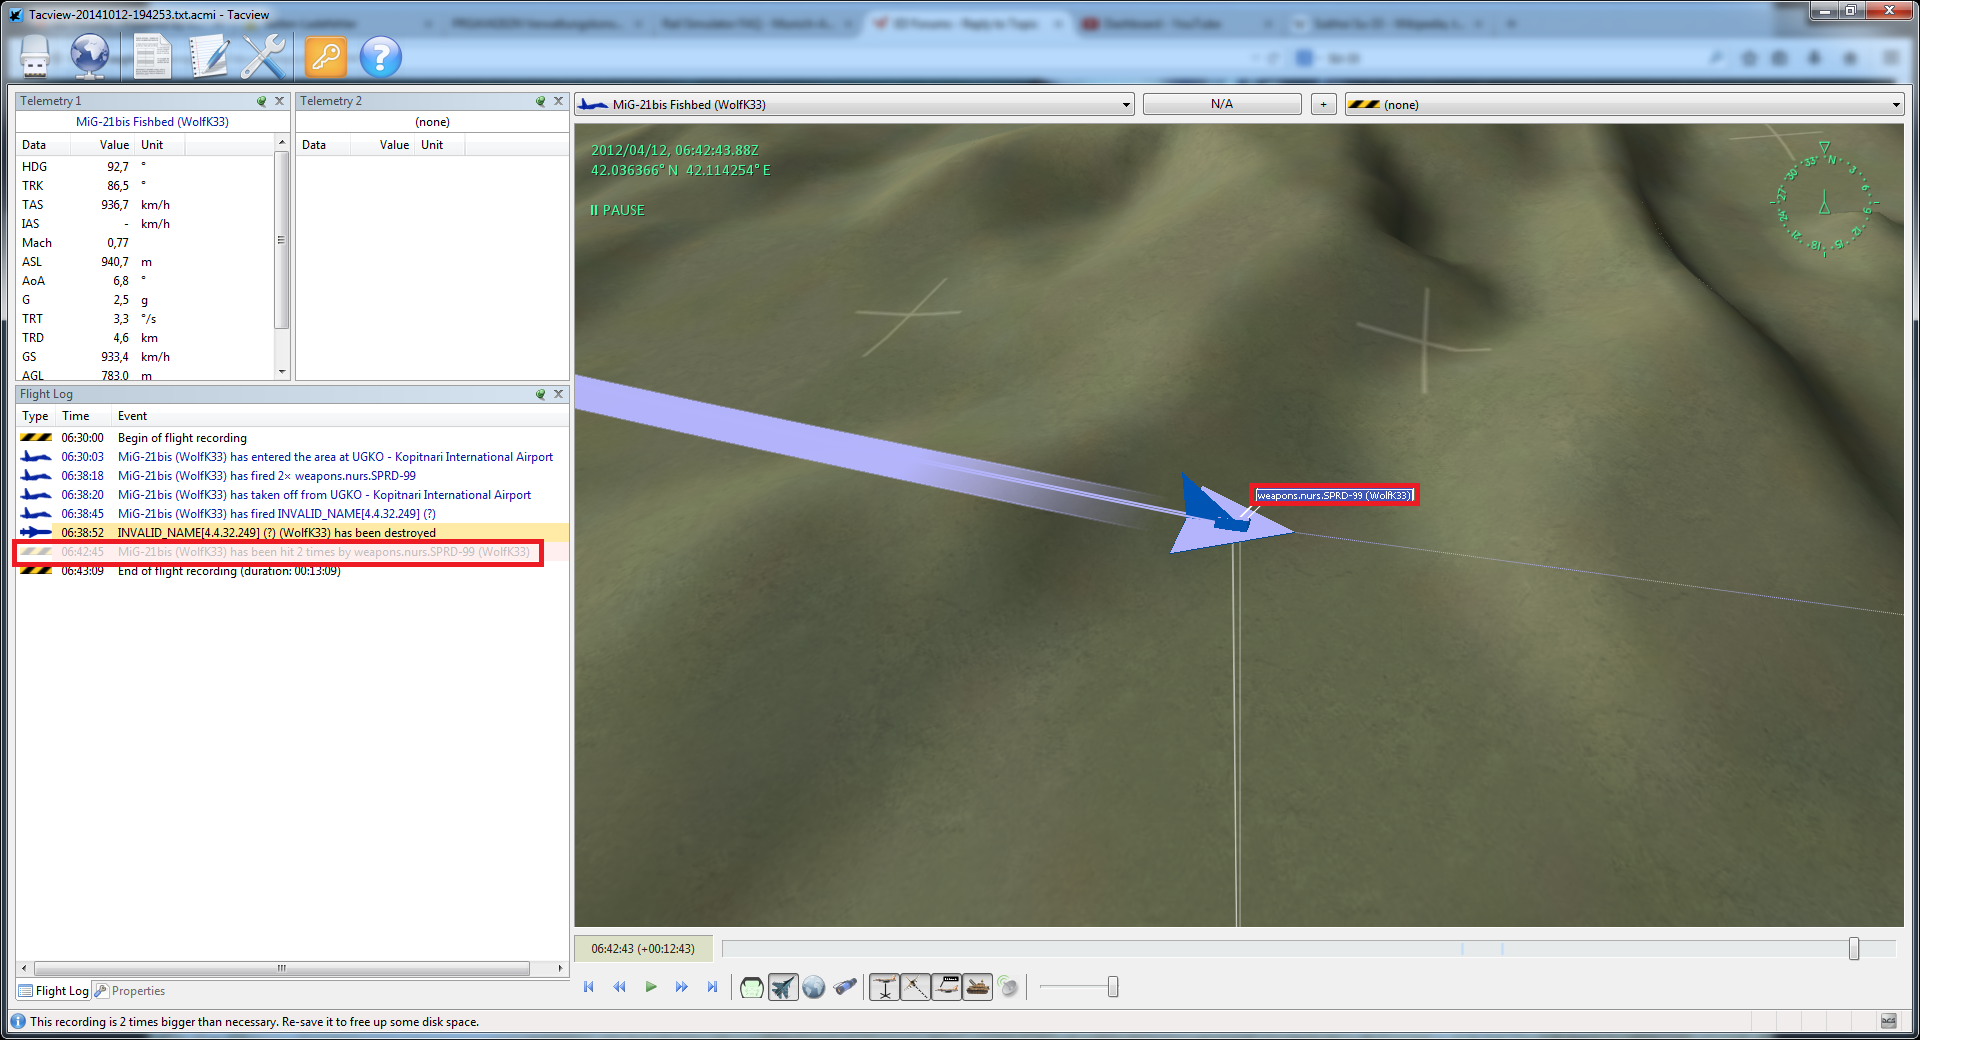Click the compass indicator in 3D view
Screen dimensions: 1980x1040
tap(1823, 203)
